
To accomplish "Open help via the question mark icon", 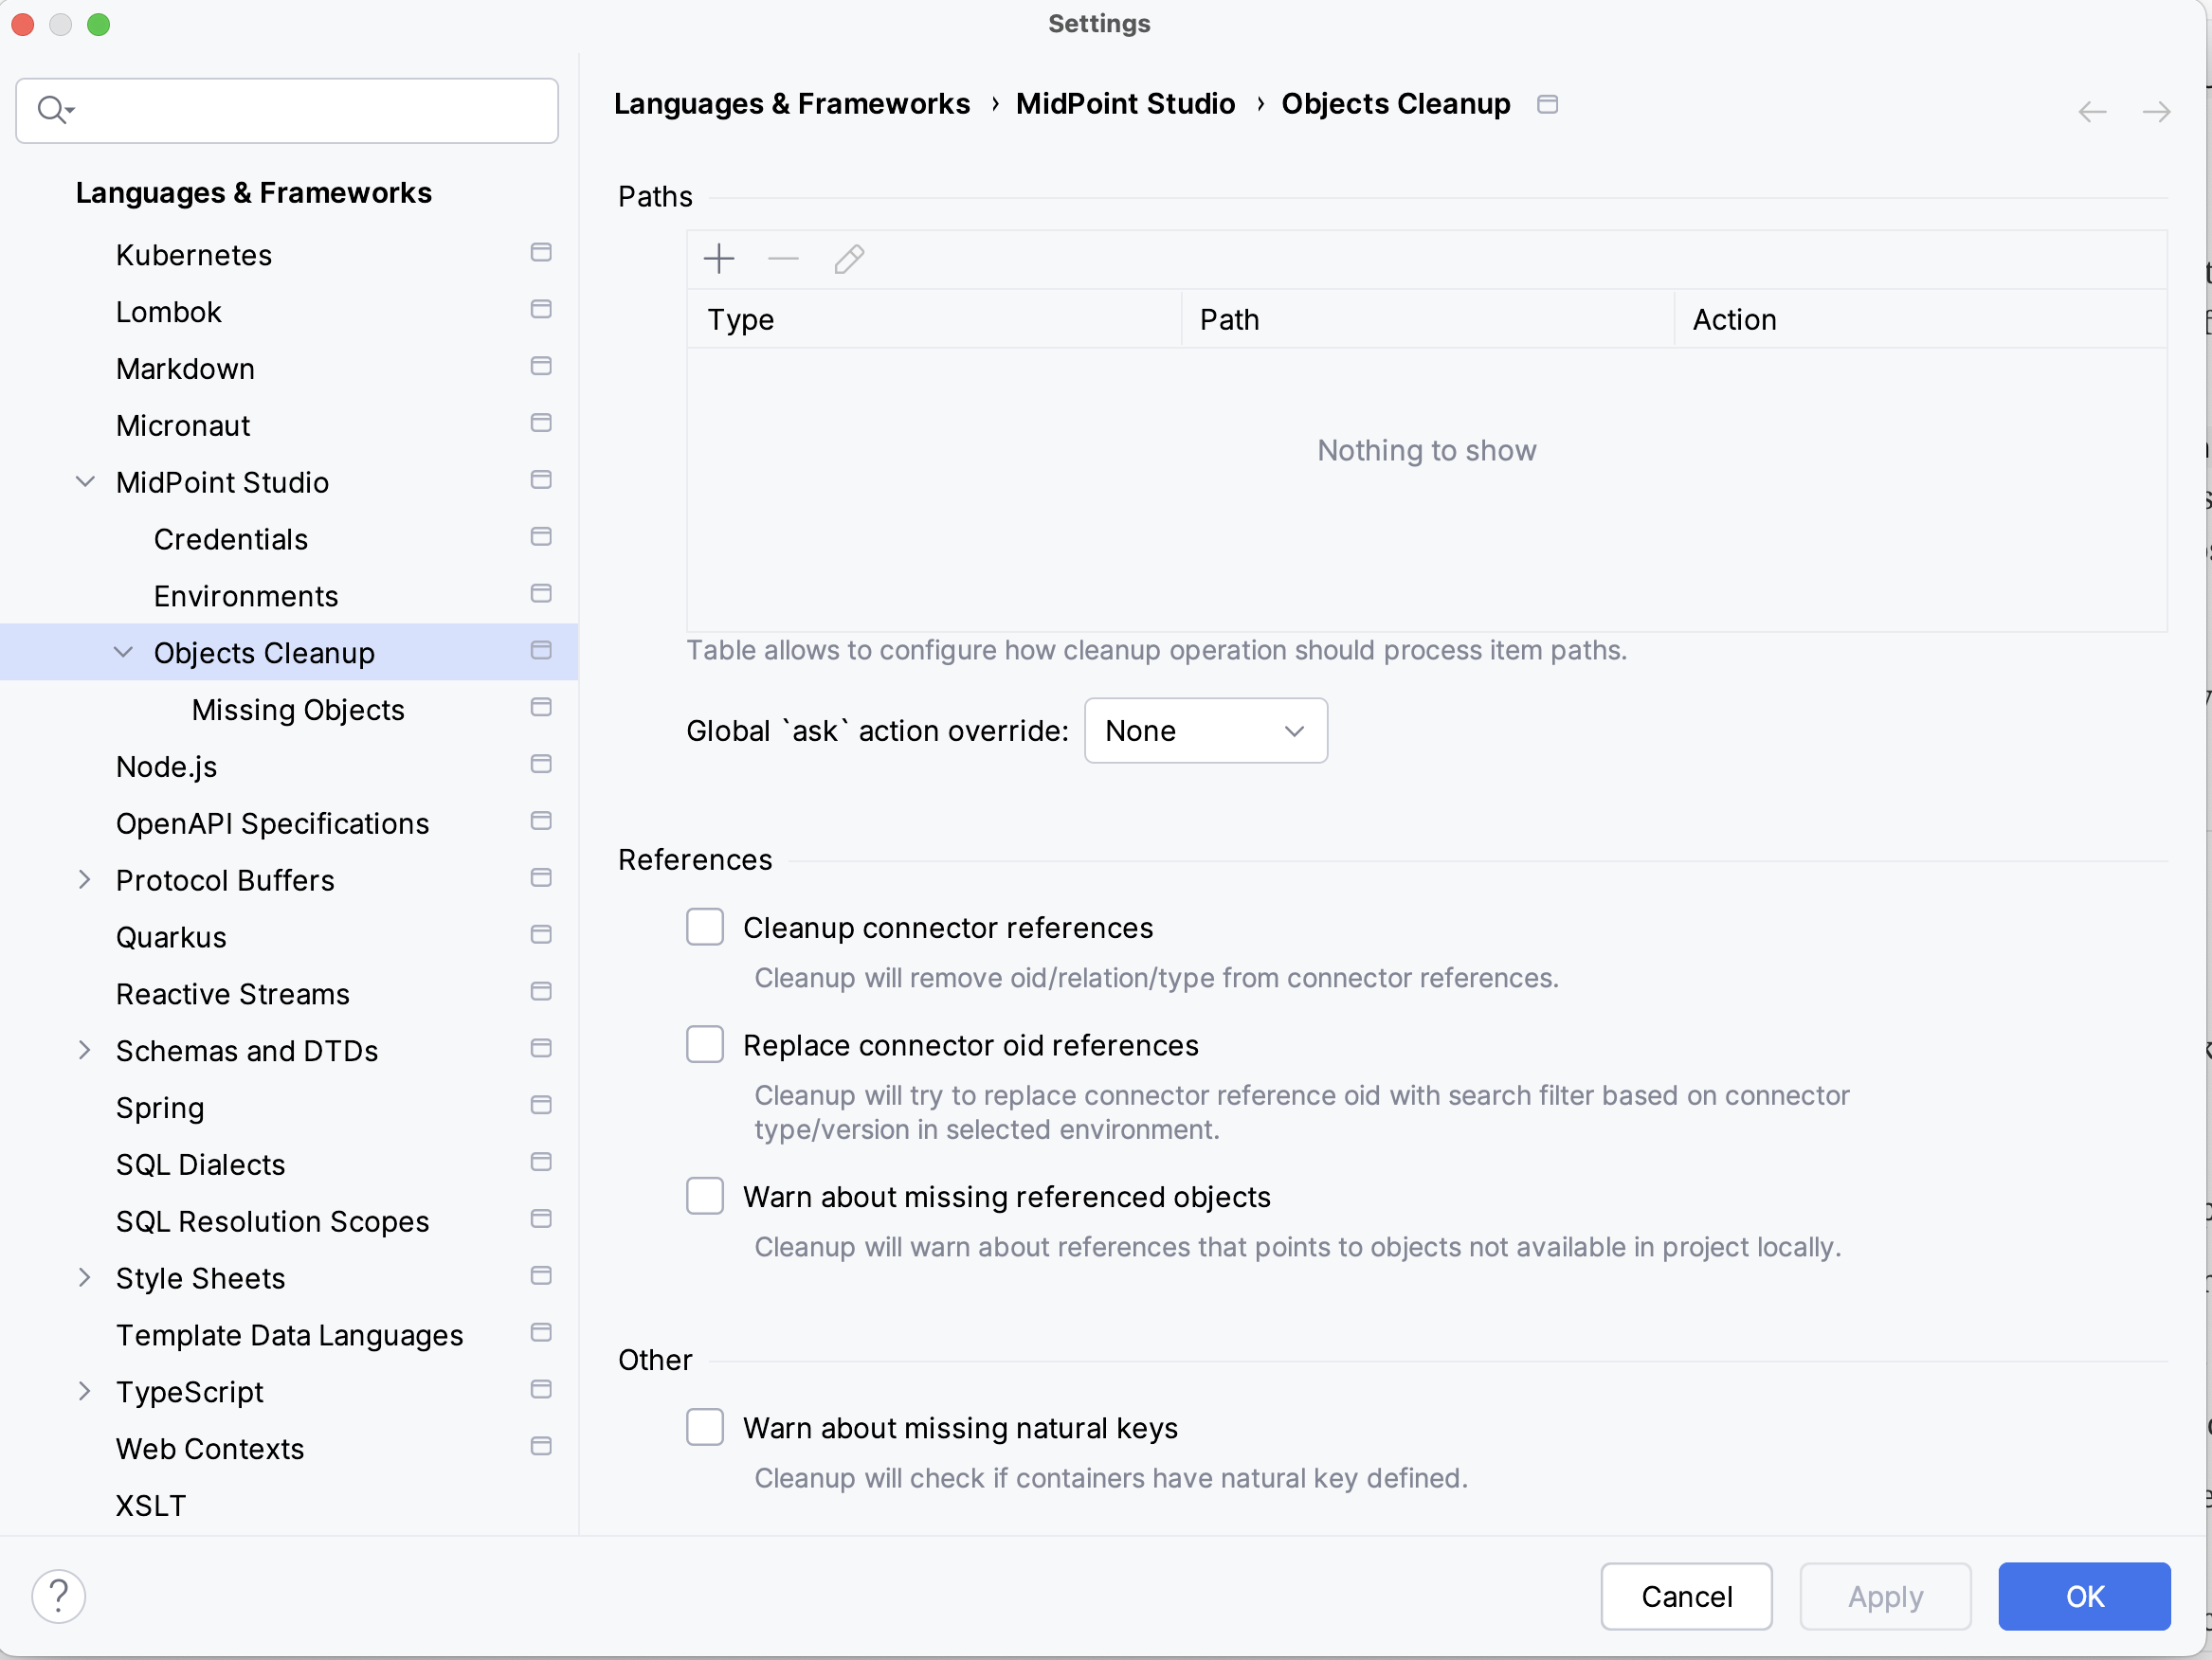I will (x=58, y=1596).
